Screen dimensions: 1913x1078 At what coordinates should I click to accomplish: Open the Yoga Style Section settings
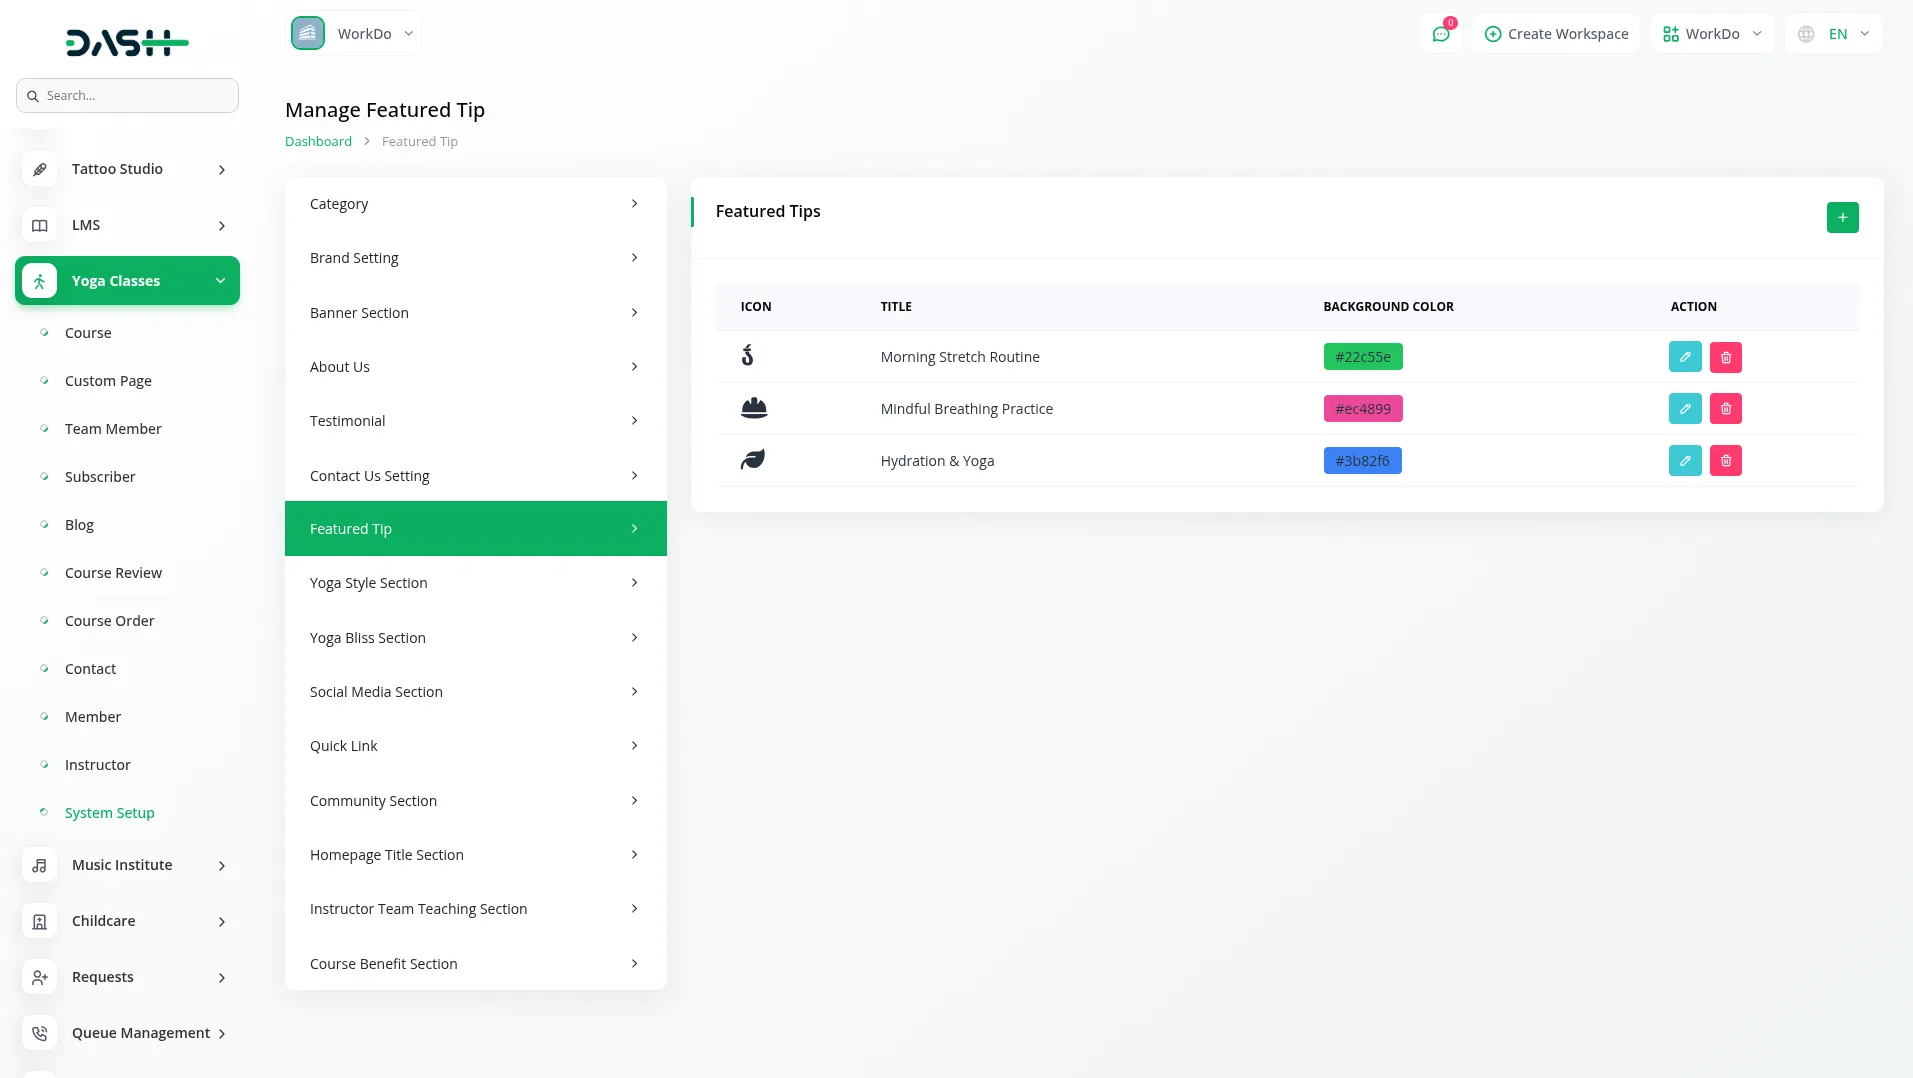tap(475, 583)
